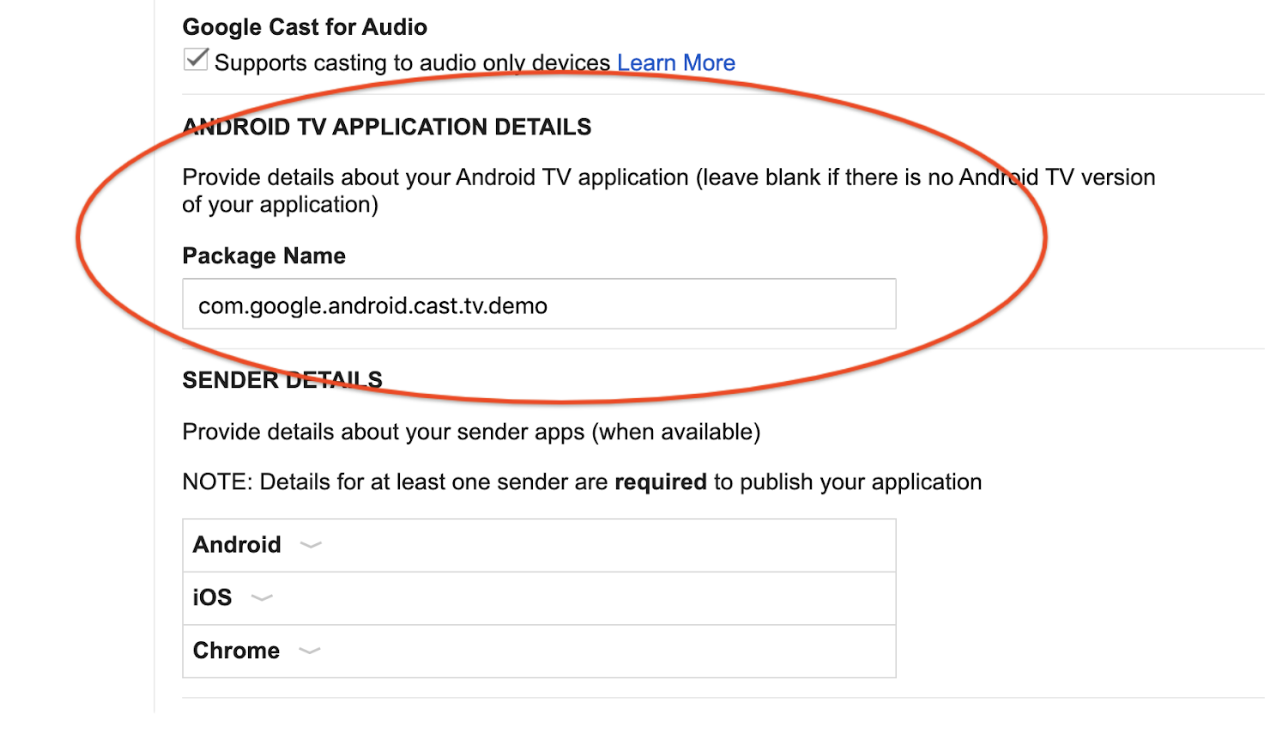
Task: Expand the Chrome sender details row
Action: click(310, 651)
